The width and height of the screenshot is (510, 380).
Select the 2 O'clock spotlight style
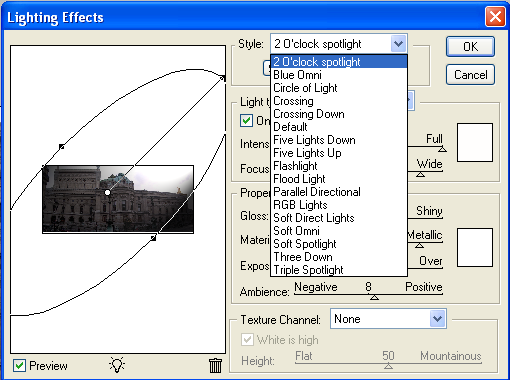[339, 62]
